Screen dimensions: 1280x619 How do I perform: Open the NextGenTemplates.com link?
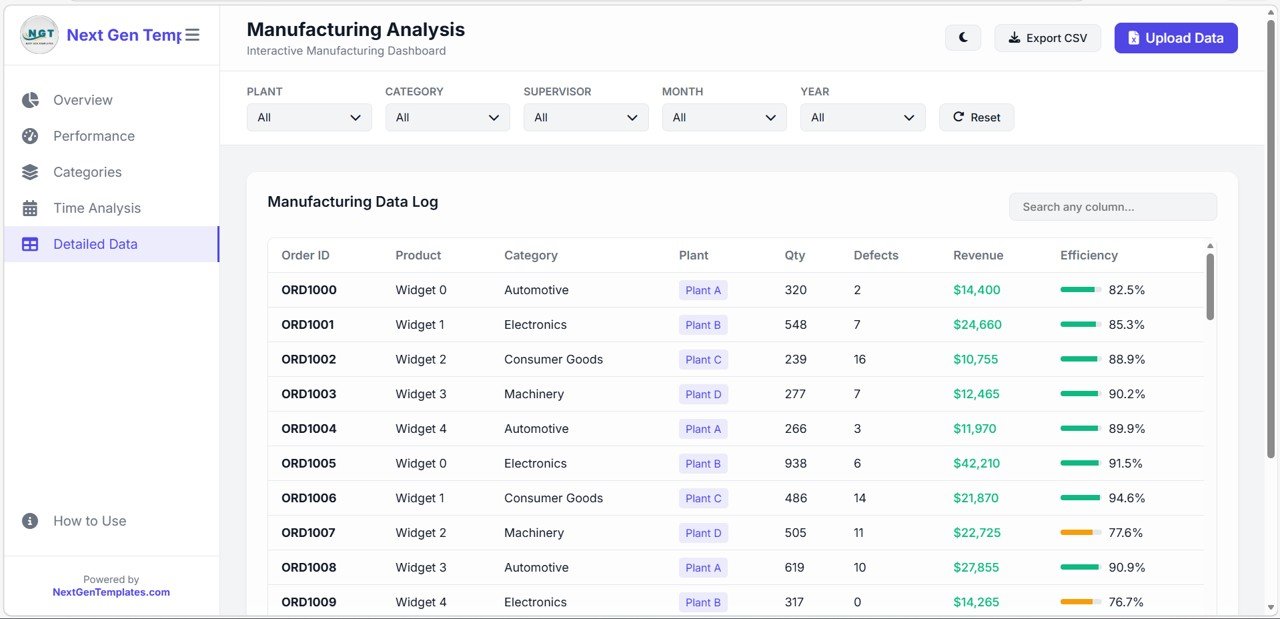[111, 591]
